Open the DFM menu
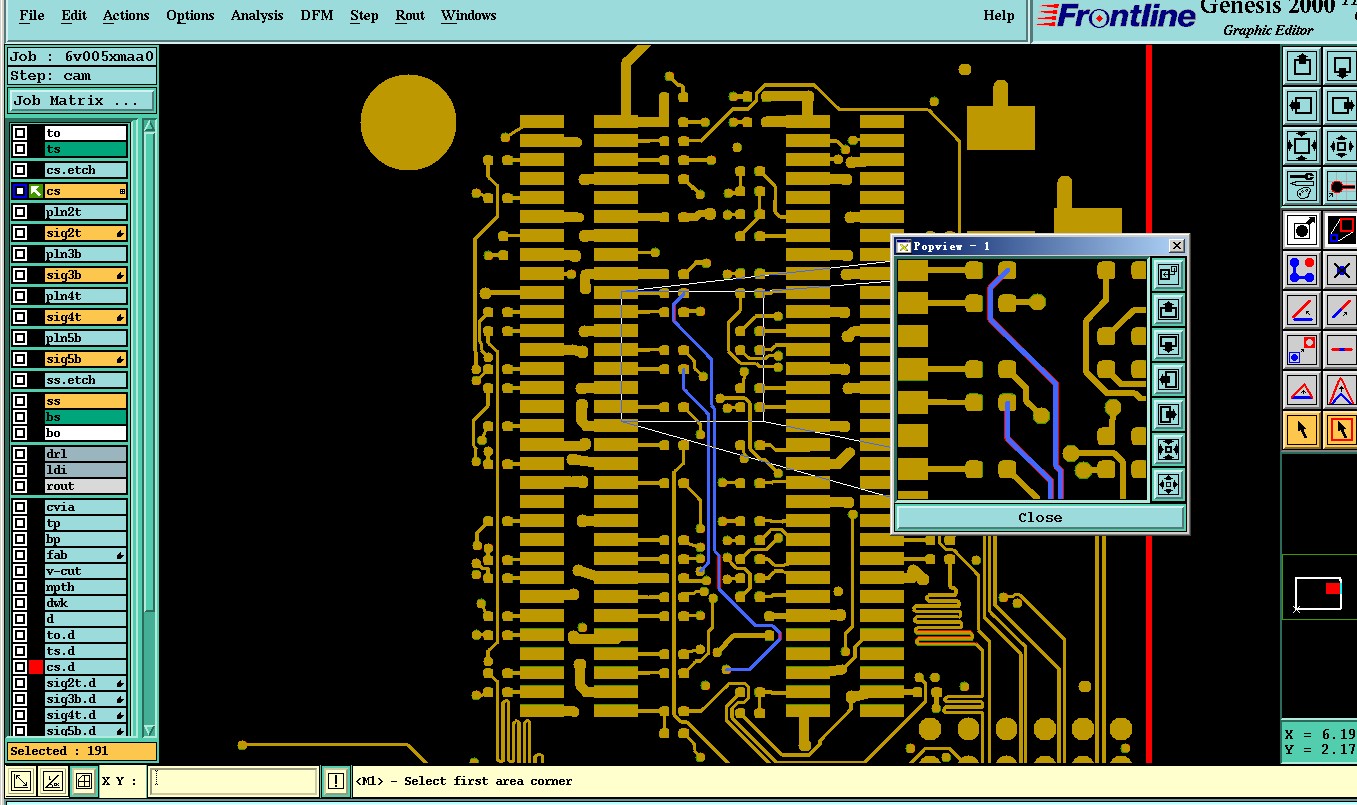The image size is (1357, 805). [317, 15]
